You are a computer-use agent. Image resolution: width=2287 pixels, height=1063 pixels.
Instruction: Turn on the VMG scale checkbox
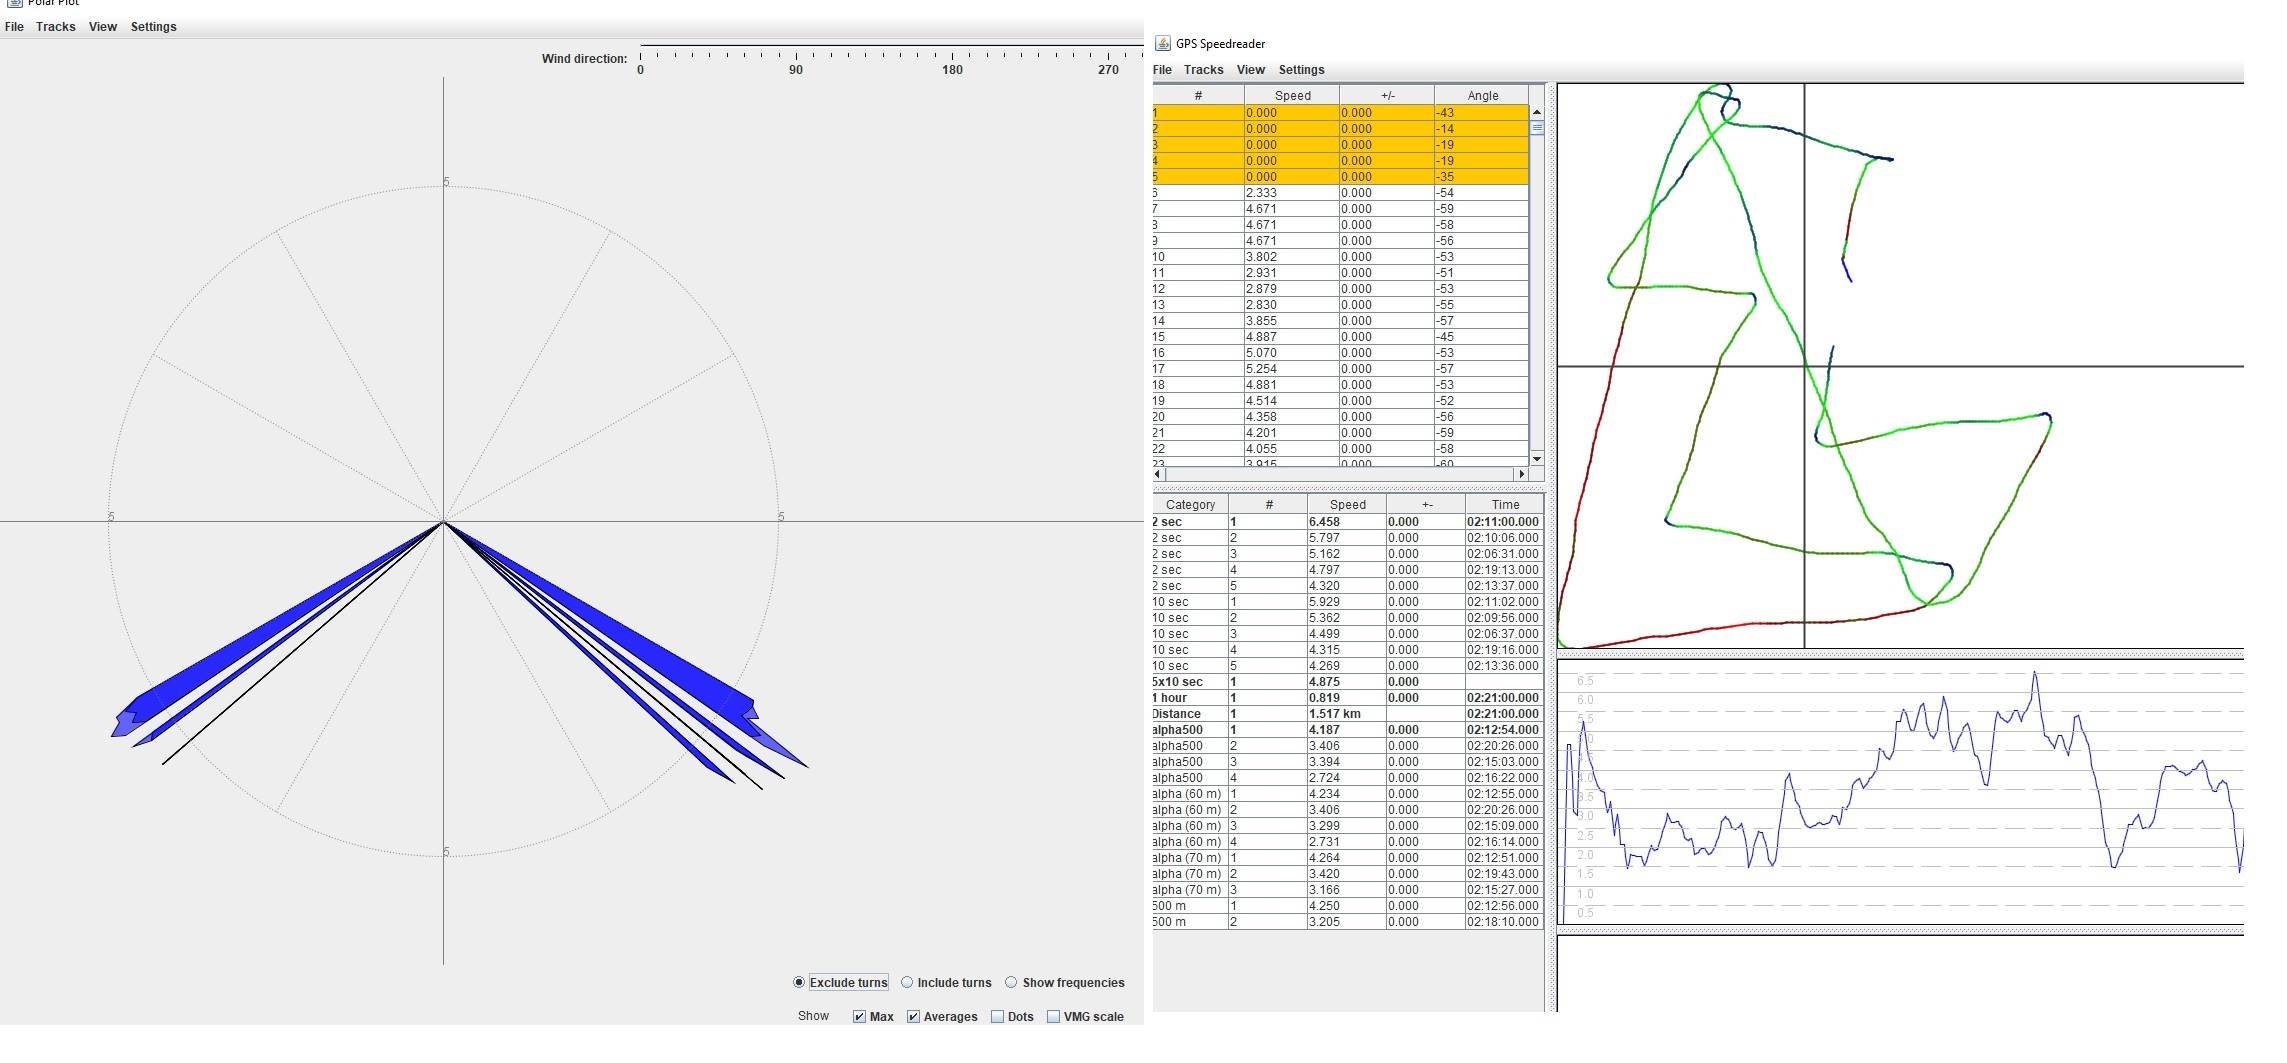pos(1053,1016)
